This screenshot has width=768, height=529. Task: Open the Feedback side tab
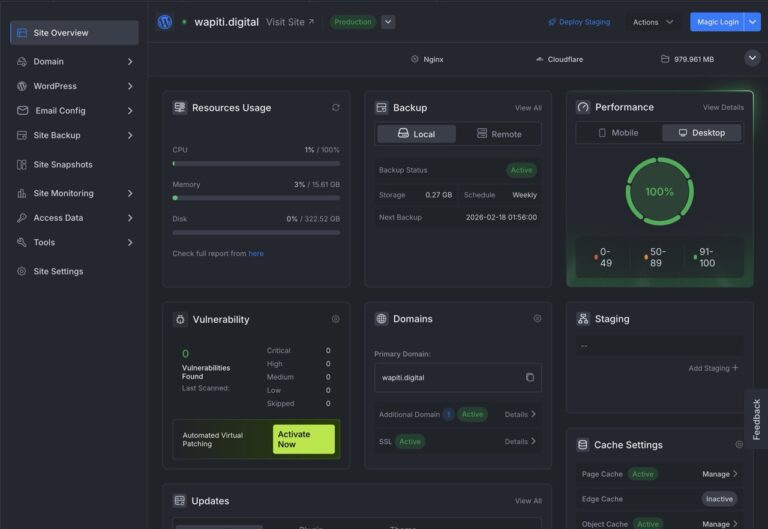click(x=756, y=419)
